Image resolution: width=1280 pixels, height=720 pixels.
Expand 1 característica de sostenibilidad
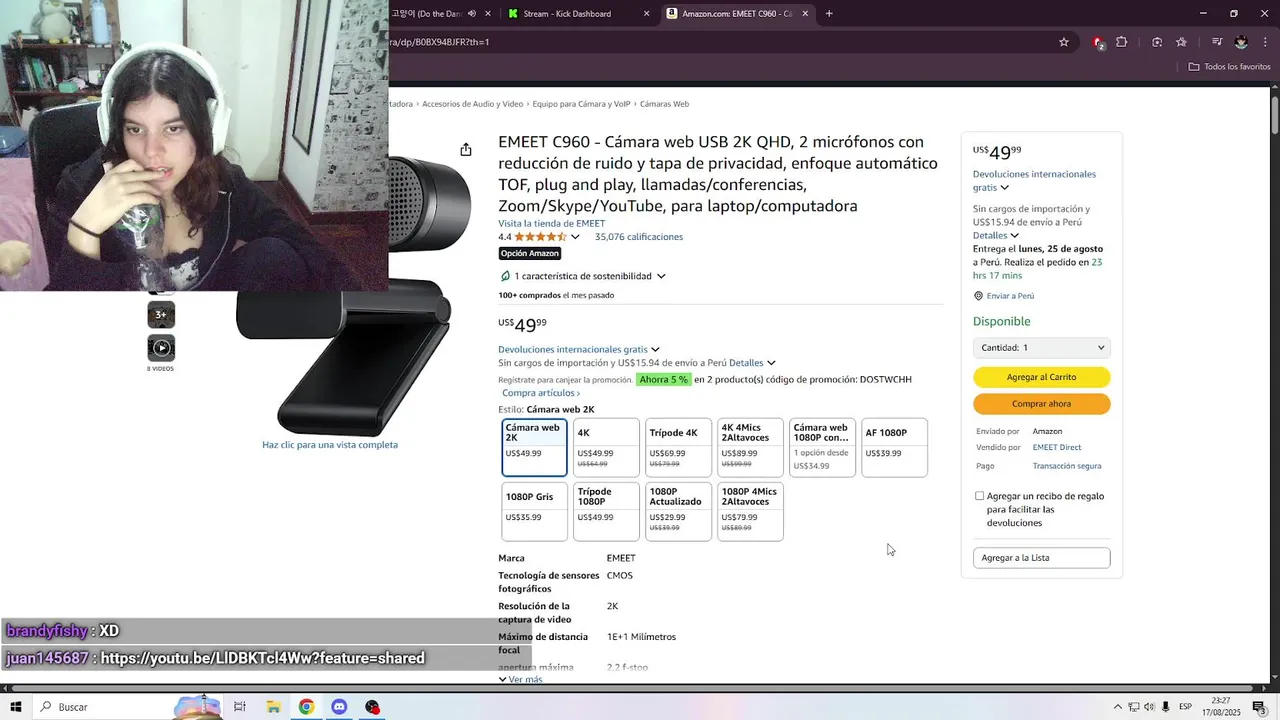pyautogui.click(x=588, y=276)
